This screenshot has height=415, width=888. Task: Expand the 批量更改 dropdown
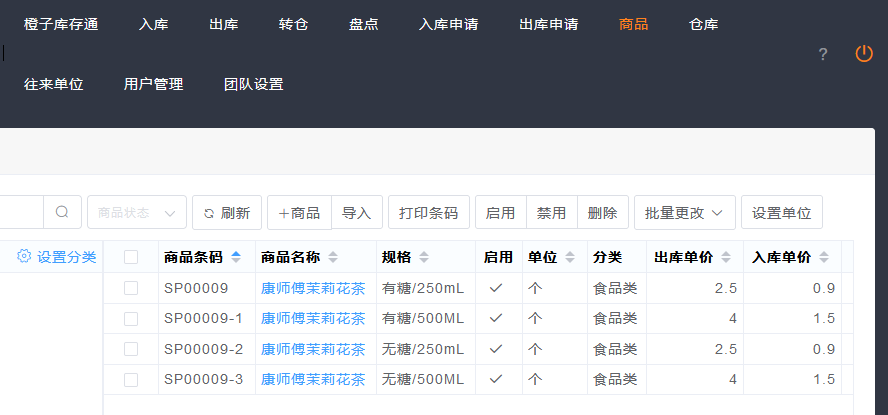coord(685,212)
